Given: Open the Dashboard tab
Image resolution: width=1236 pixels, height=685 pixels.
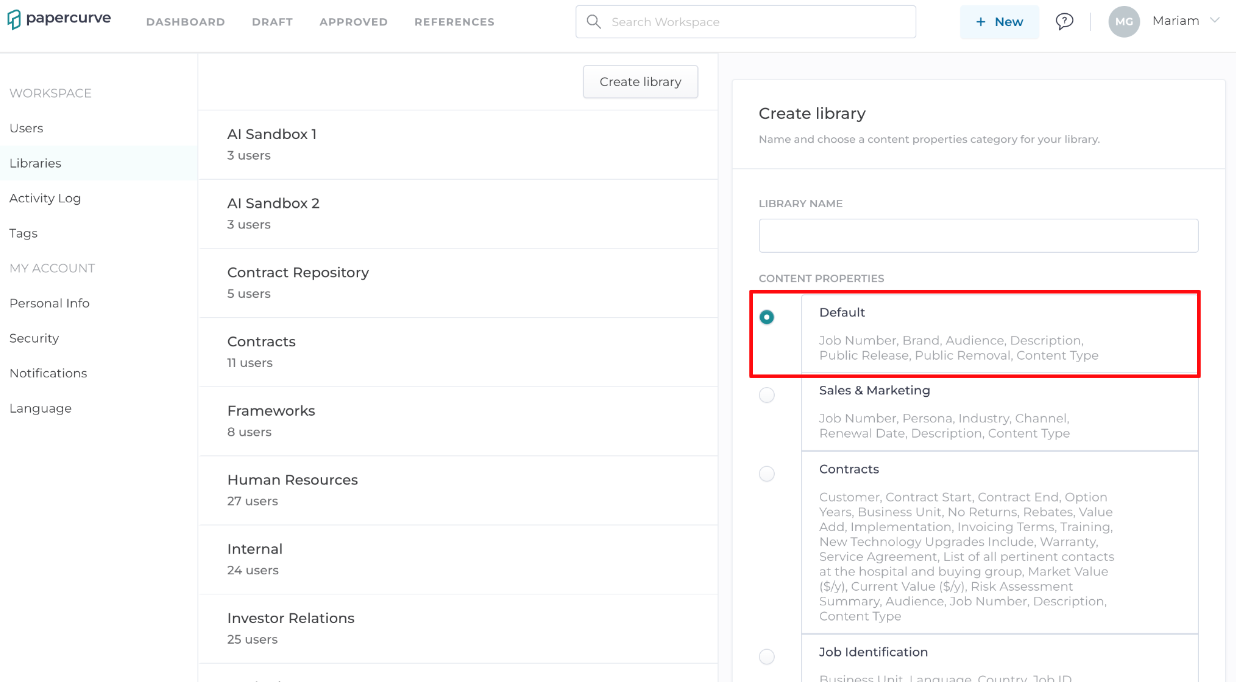Looking at the screenshot, I should tap(185, 22).
